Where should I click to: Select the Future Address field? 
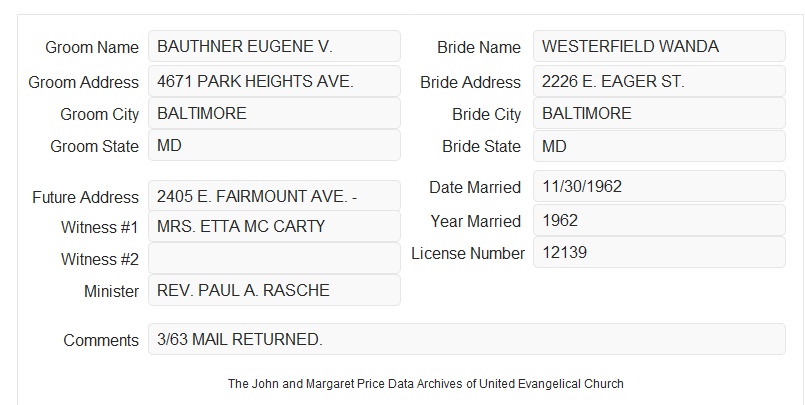274,196
